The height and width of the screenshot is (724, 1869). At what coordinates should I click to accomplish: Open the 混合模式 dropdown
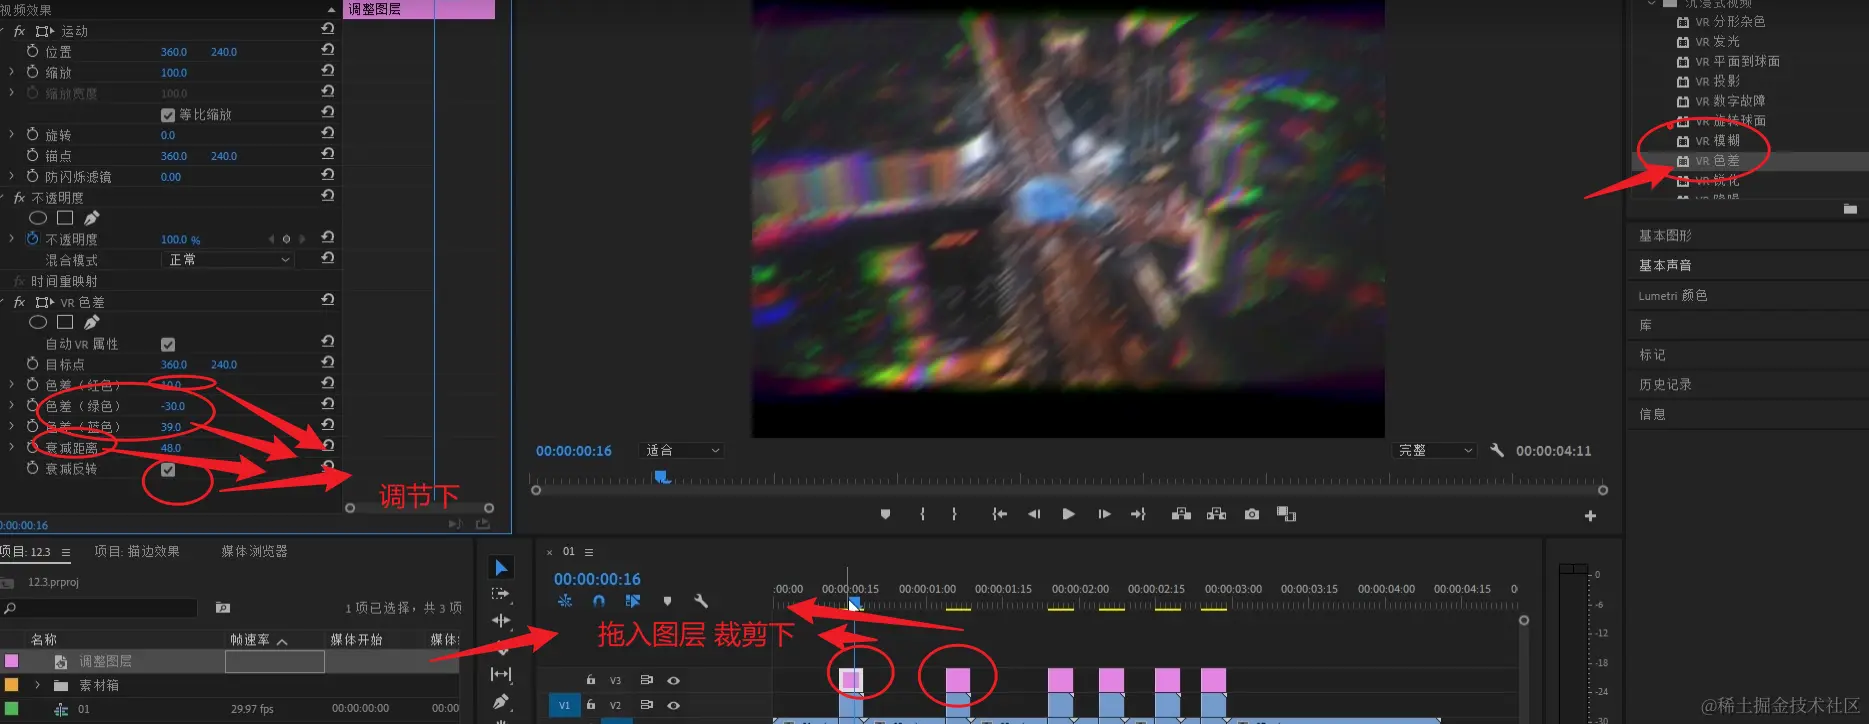[228, 260]
